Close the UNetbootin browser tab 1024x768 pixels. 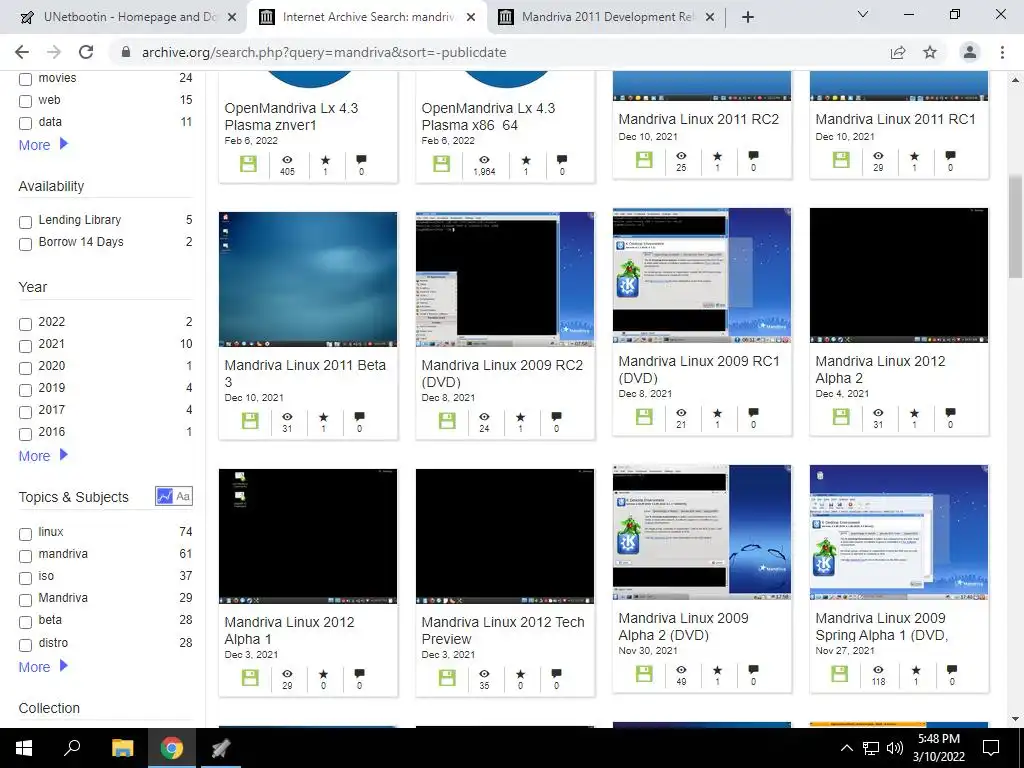click(x=232, y=18)
